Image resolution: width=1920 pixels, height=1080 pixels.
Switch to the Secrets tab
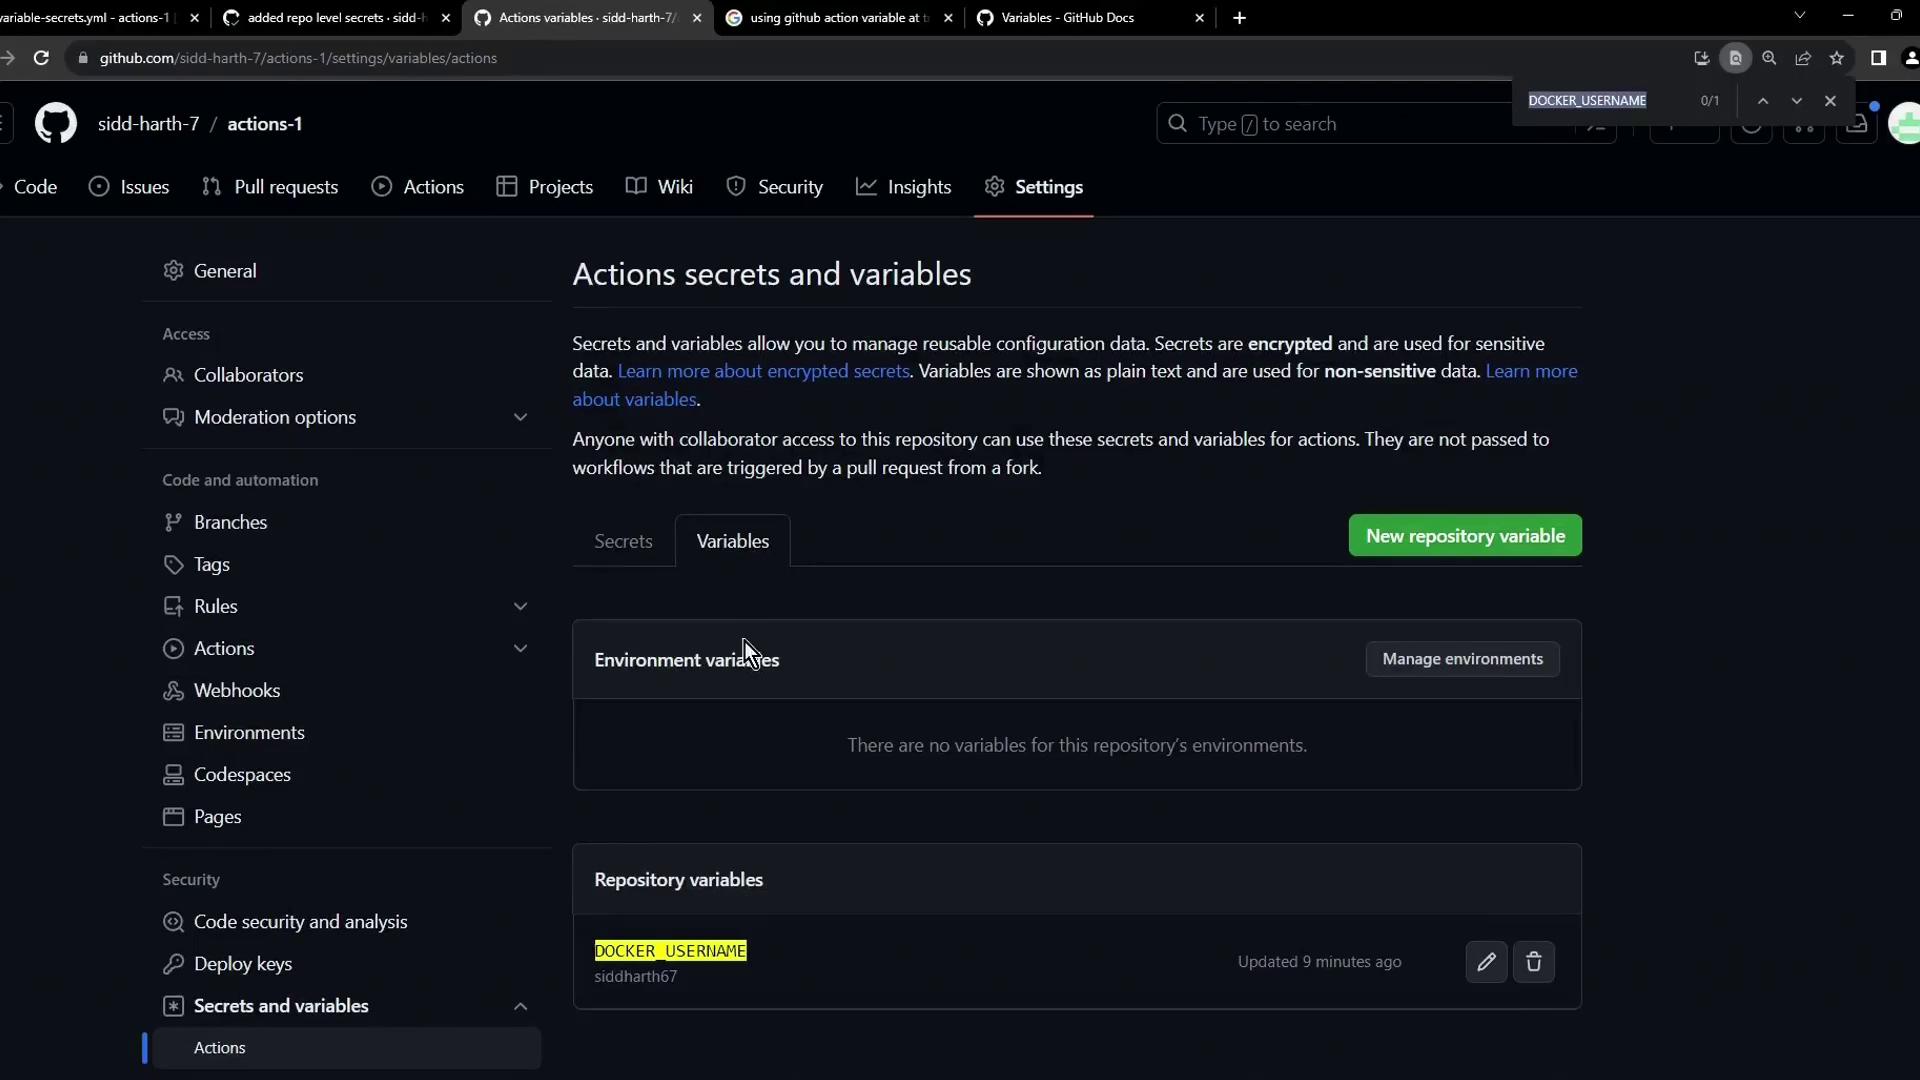point(623,541)
